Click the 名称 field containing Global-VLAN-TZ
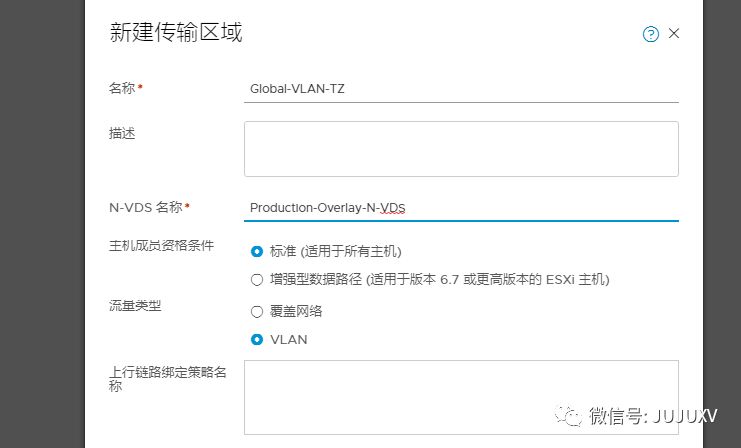Image resolution: width=741 pixels, height=448 pixels. 461,88
